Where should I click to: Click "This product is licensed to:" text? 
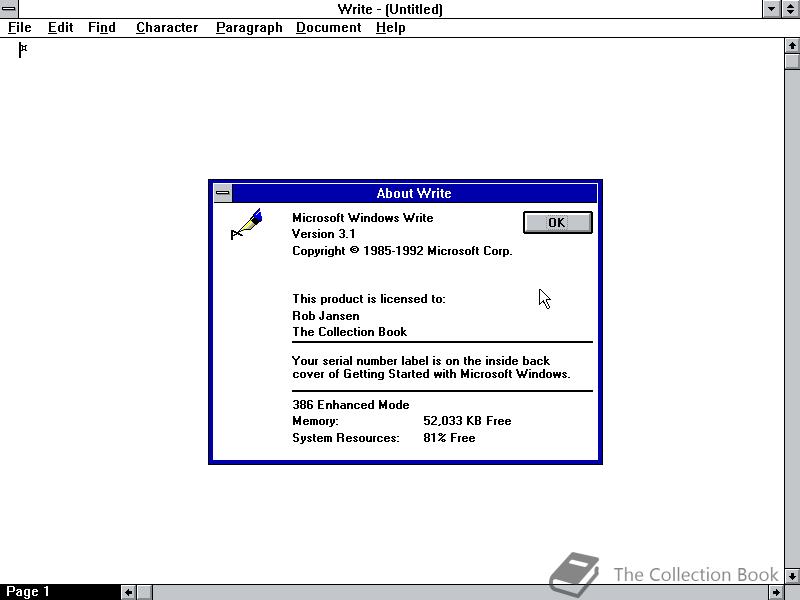(368, 299)
